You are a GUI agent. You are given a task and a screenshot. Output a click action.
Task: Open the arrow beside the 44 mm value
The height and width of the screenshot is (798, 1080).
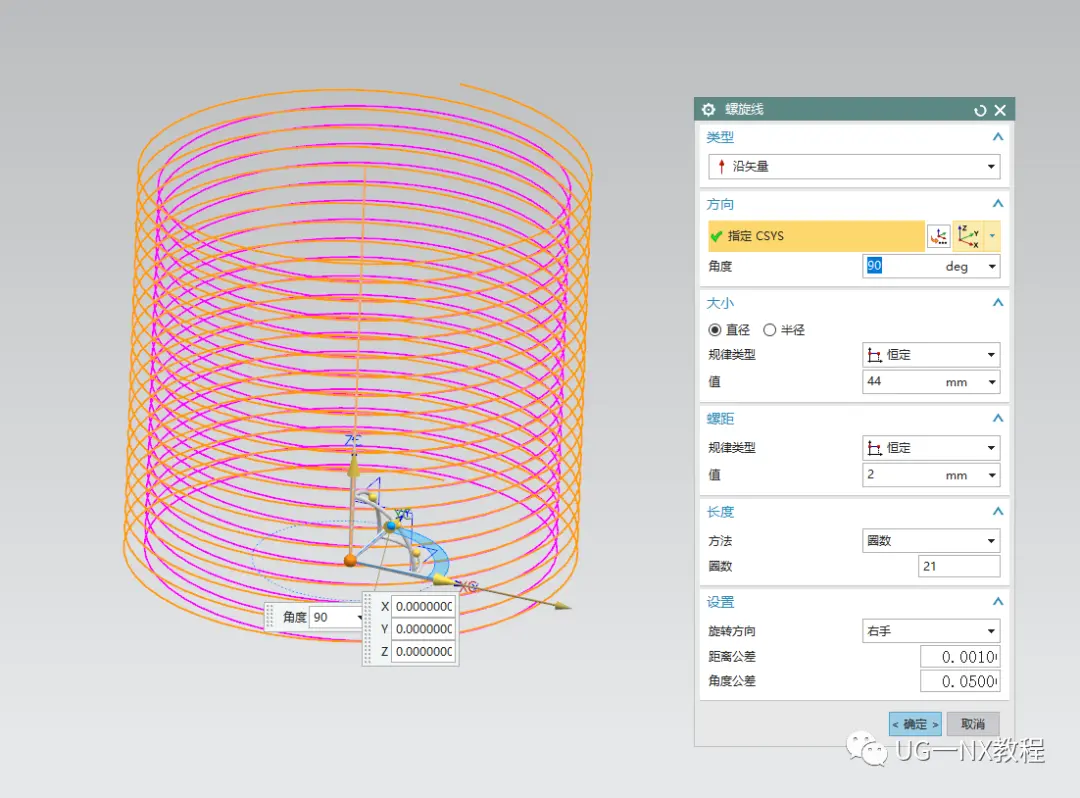pos(992,382)
